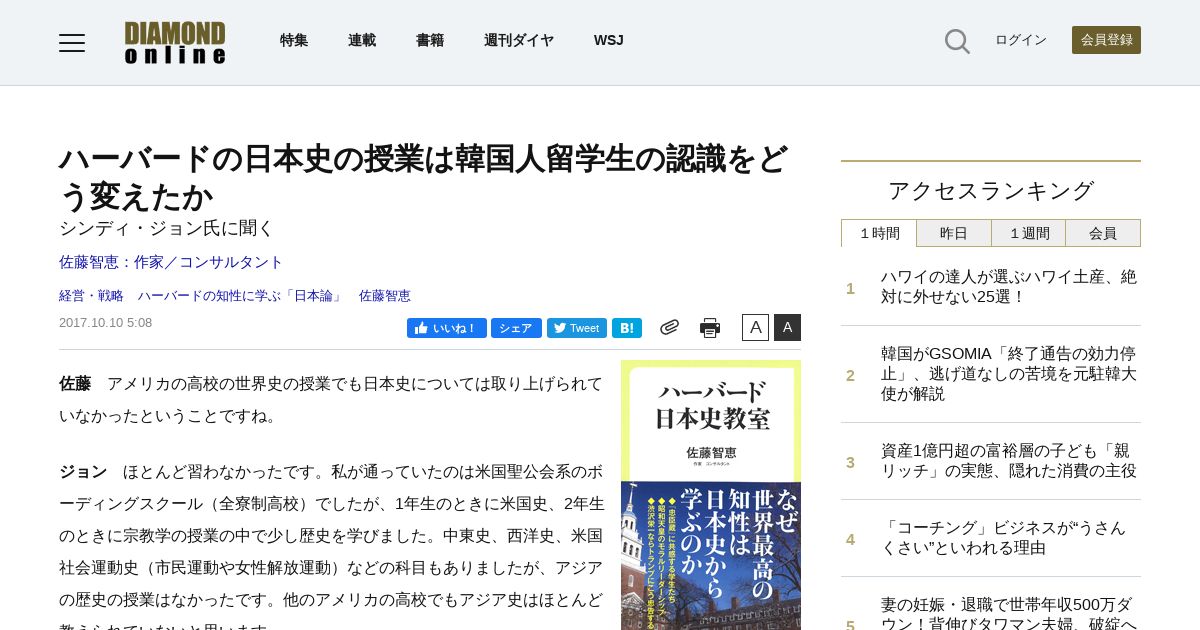Click the article headline ハーバードの日本史の授業
Screen dimensions: 1200x630
click(x=424, y=177)
